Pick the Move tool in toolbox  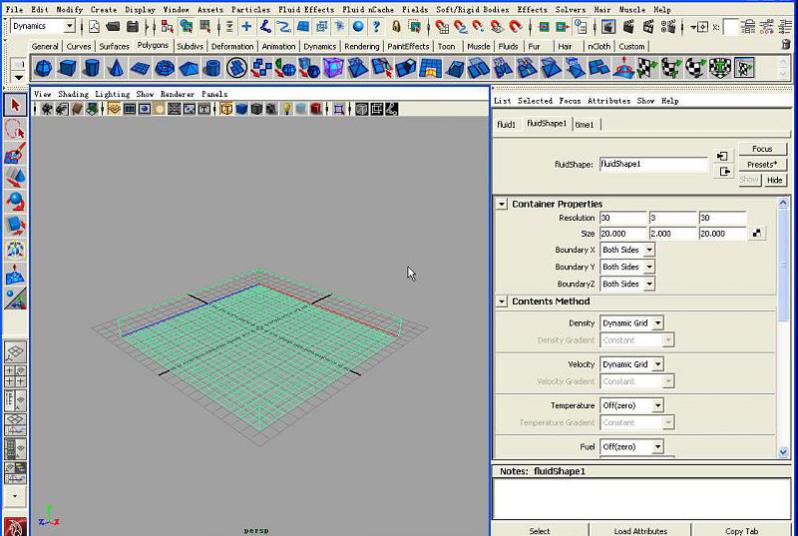(x=15, y=178)
